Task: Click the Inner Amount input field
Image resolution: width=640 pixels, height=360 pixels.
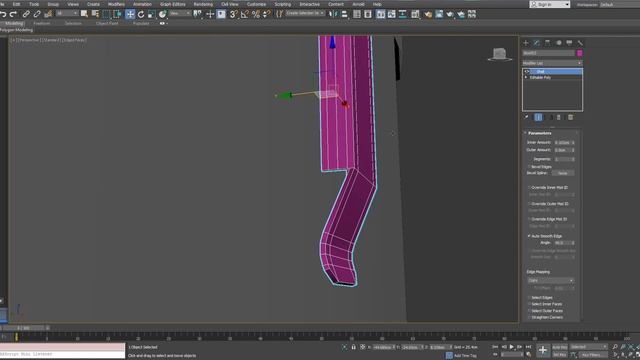Action: point(562,142)
